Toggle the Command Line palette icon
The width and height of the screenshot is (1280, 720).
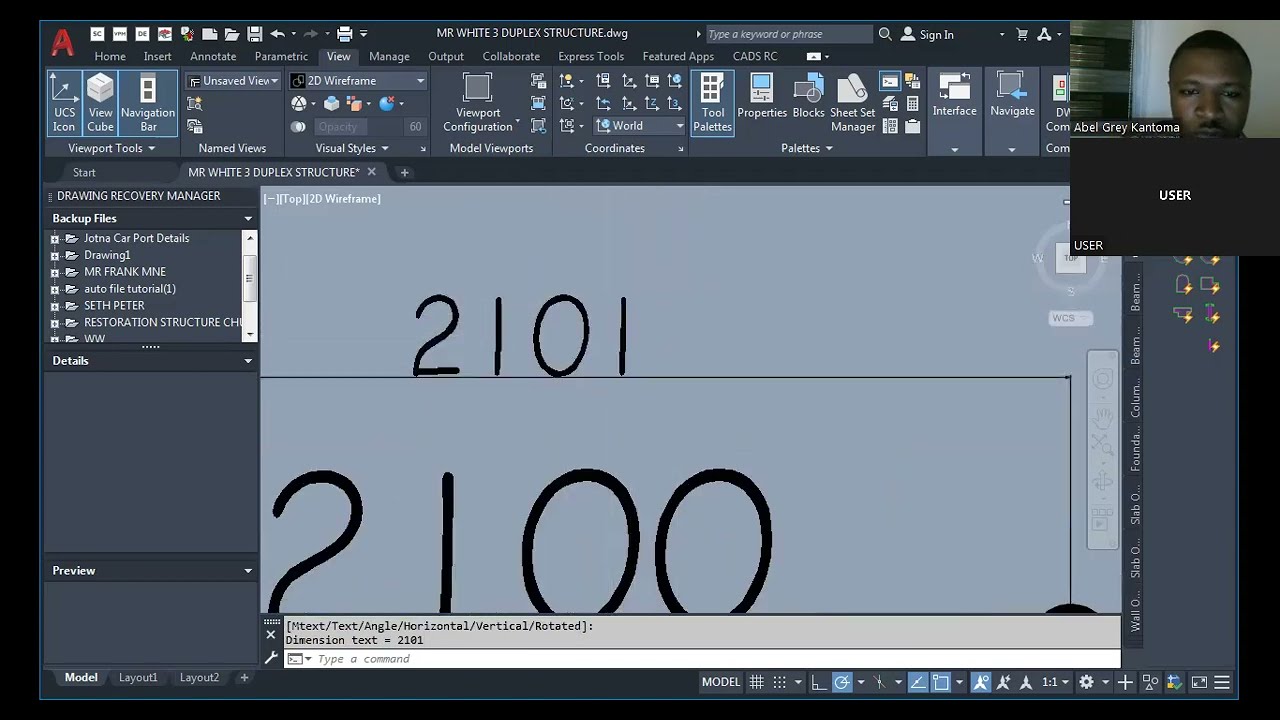coord(890,82)
